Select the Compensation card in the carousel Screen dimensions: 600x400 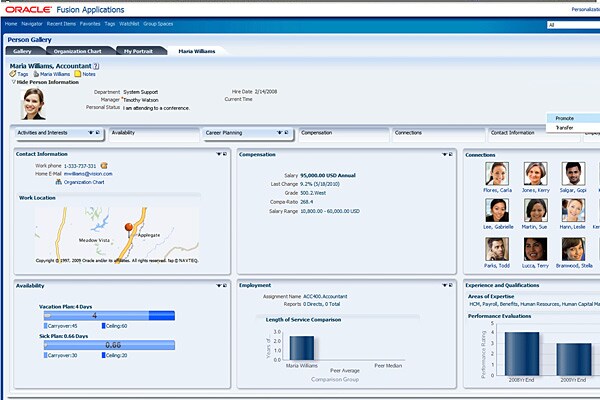[x=343, y=134]
